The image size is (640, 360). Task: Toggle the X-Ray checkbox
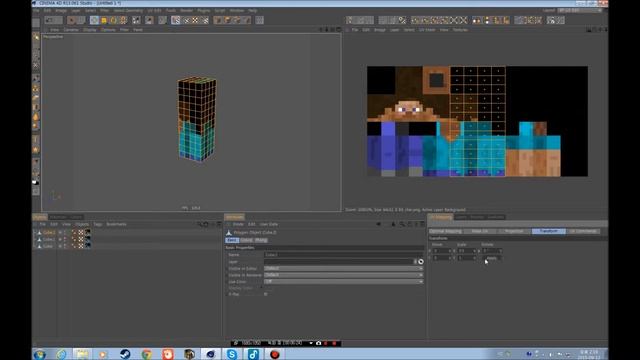tap(266, 294)
